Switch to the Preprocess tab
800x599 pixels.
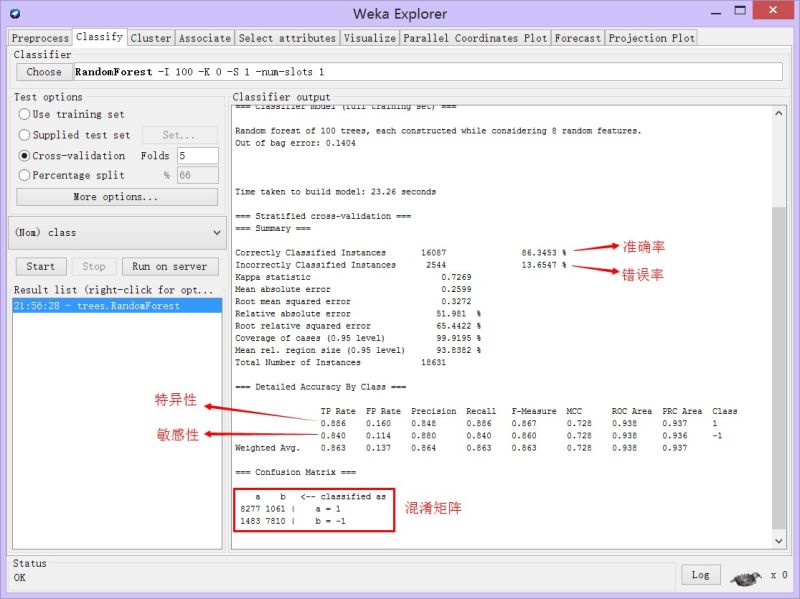point(40,37)
